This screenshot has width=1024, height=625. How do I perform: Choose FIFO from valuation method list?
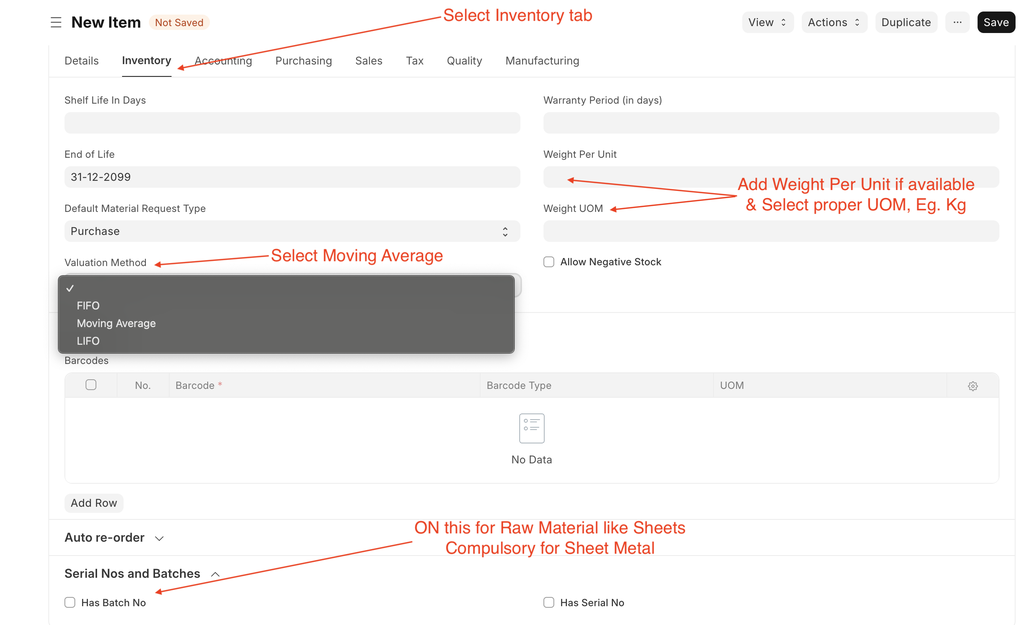[x=286, y=306]
